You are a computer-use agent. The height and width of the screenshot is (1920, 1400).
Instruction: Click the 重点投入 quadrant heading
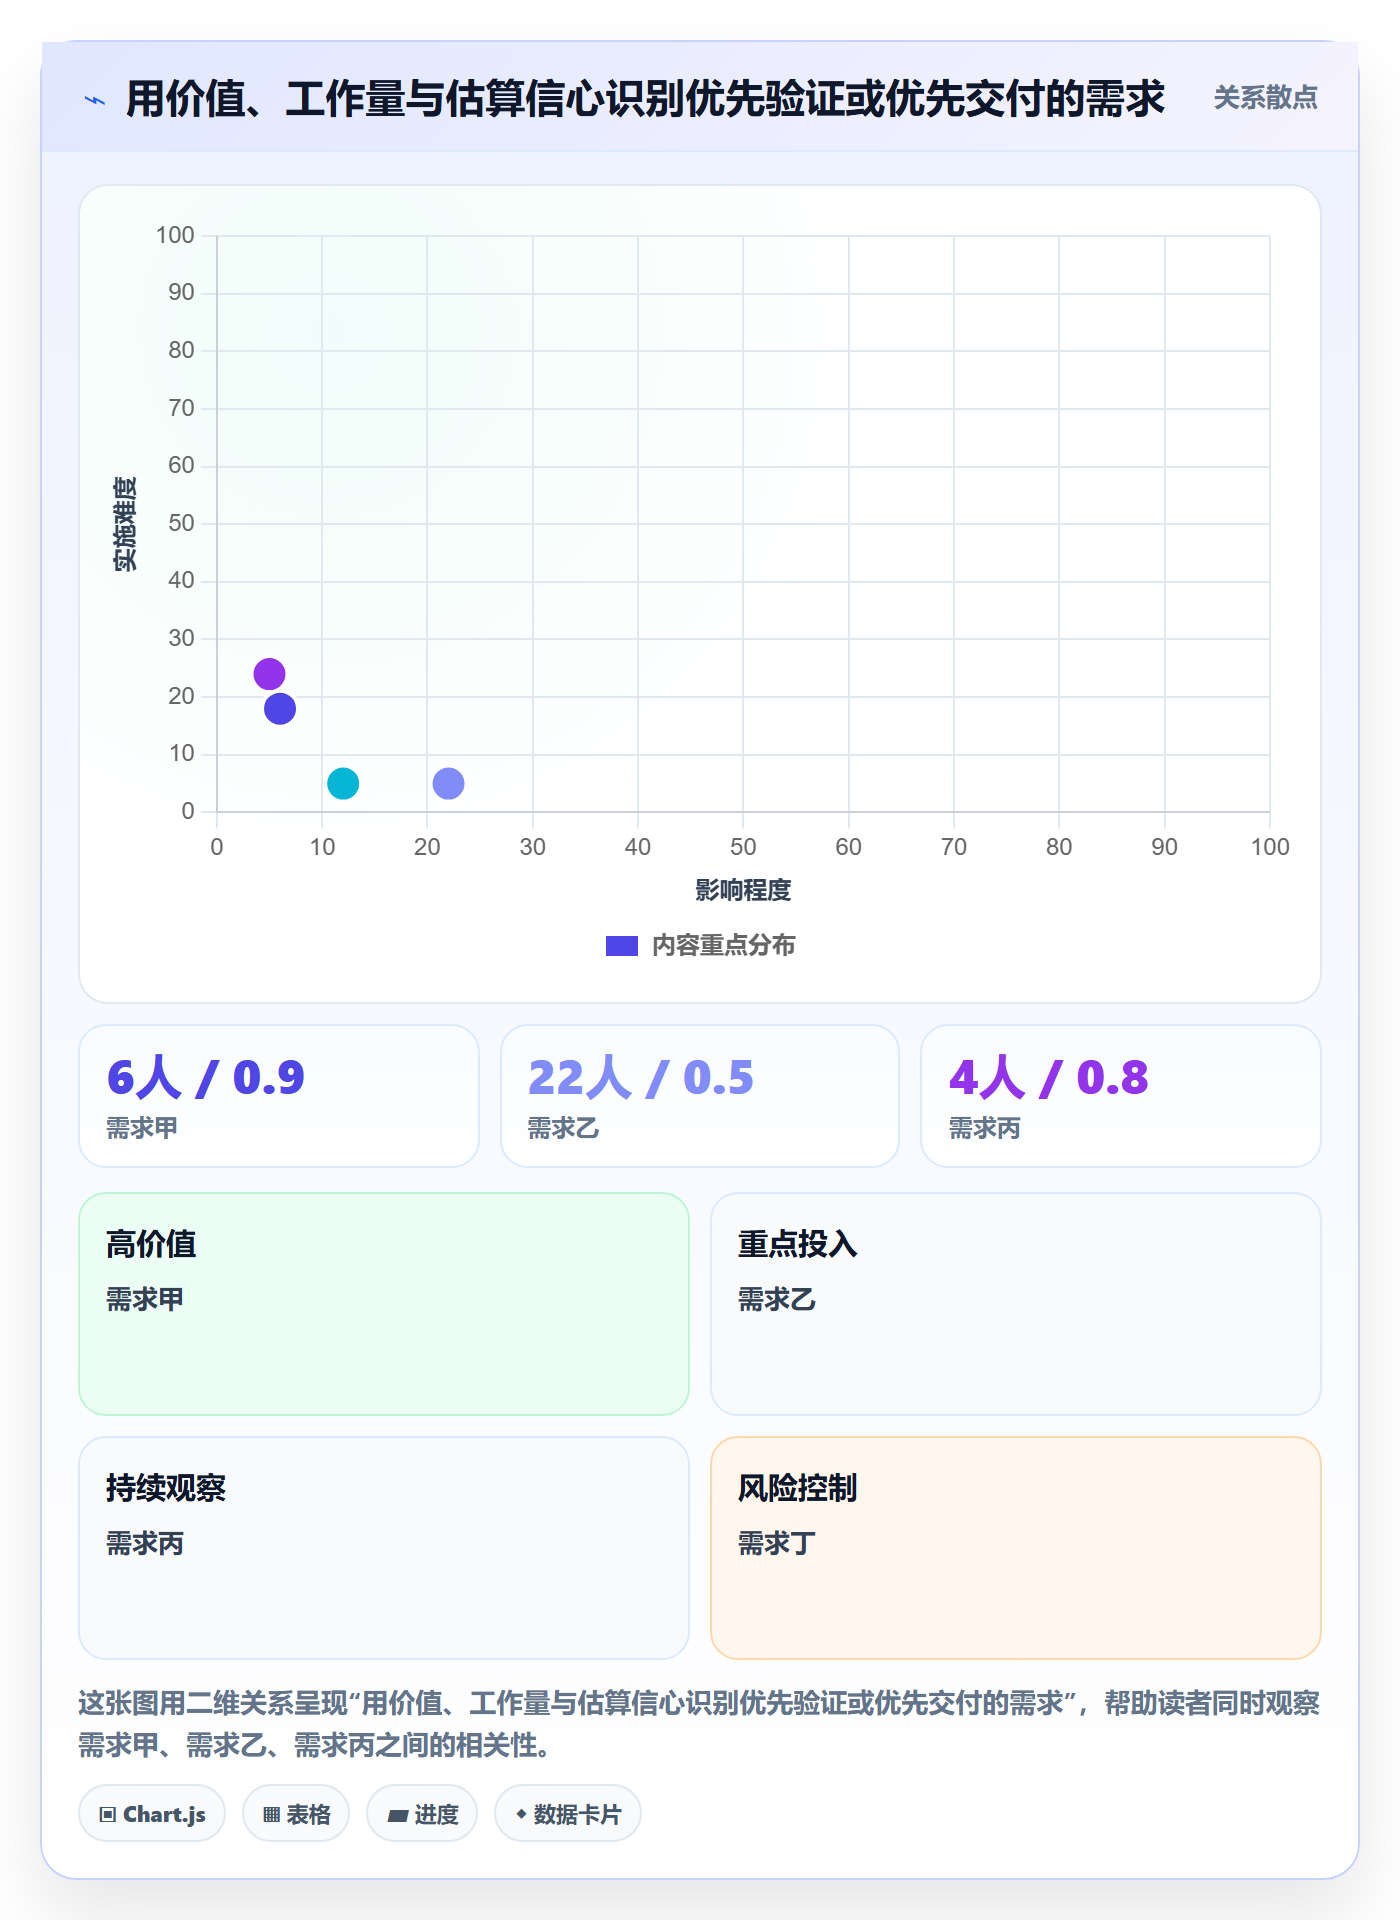point(798,1244)
